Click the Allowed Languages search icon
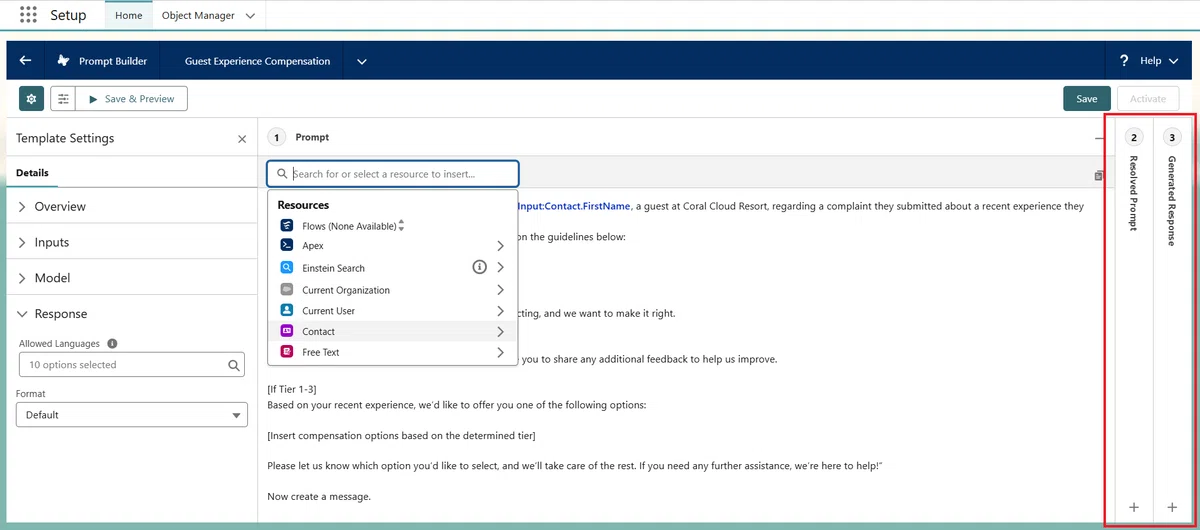 point(233,365)
